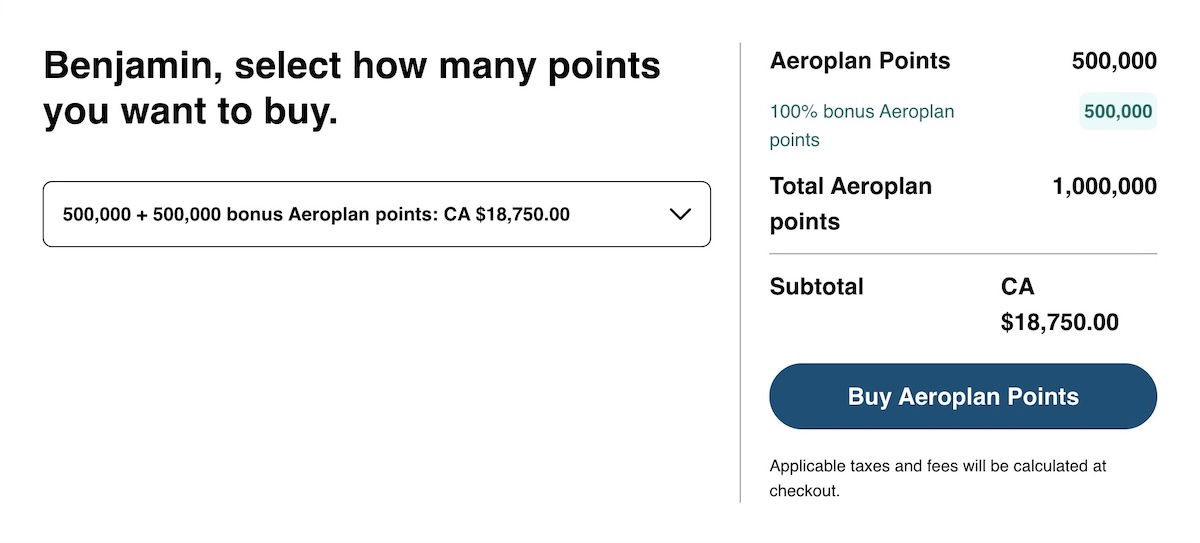
Task: Click the green 500,000 bonus badge
Action: (x=1117, y=112)
